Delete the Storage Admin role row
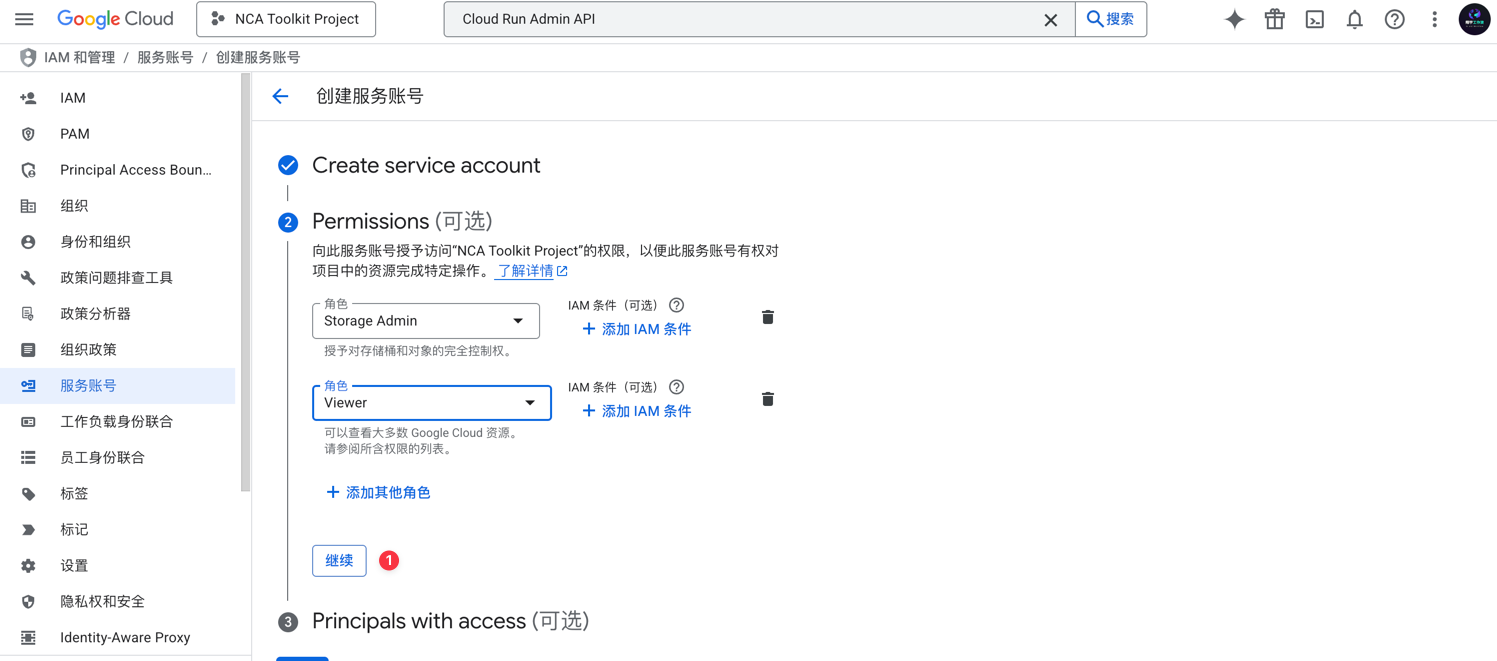1497x661 pixels. 767,317
